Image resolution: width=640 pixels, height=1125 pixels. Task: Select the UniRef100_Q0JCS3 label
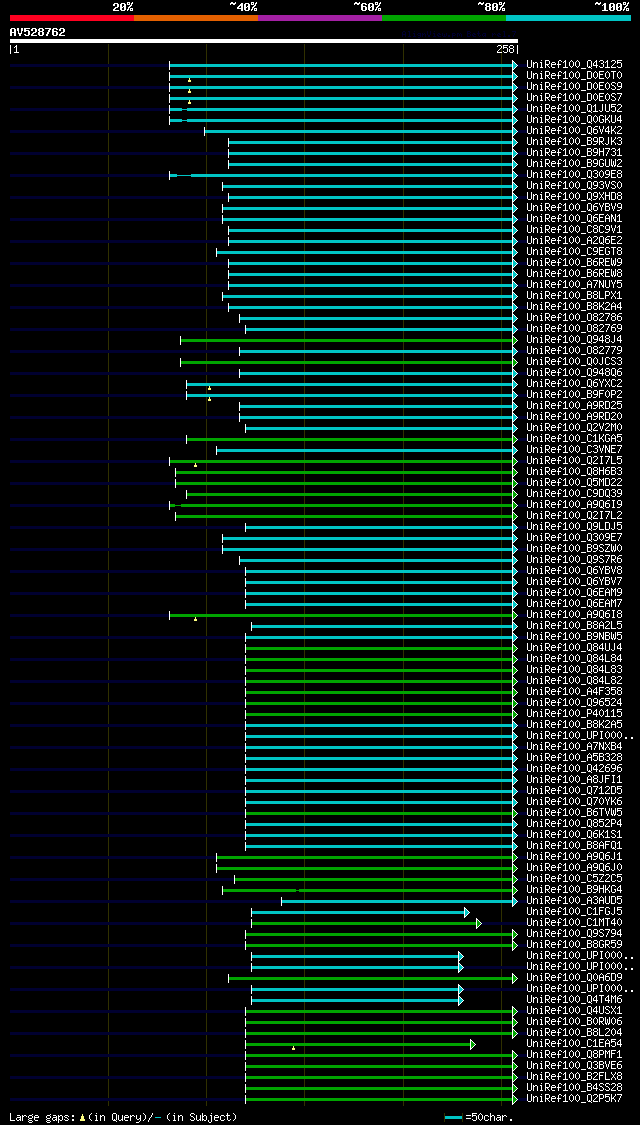(574, 362)
